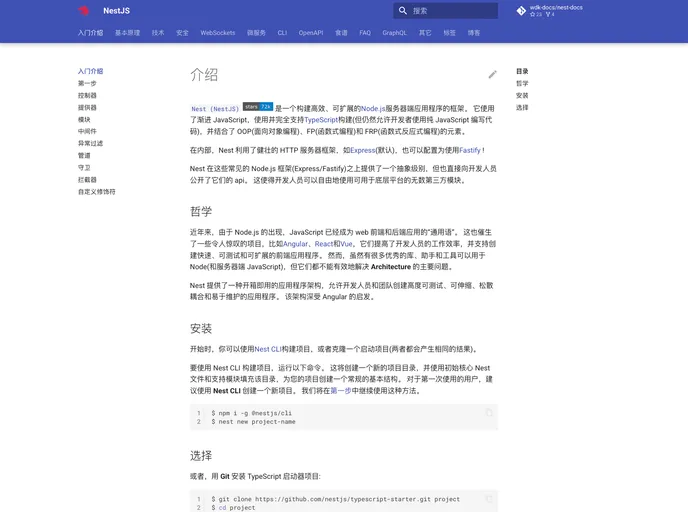Open the Express link
The width and height of the screenshot is (688, 512).
tap(363, 150)
